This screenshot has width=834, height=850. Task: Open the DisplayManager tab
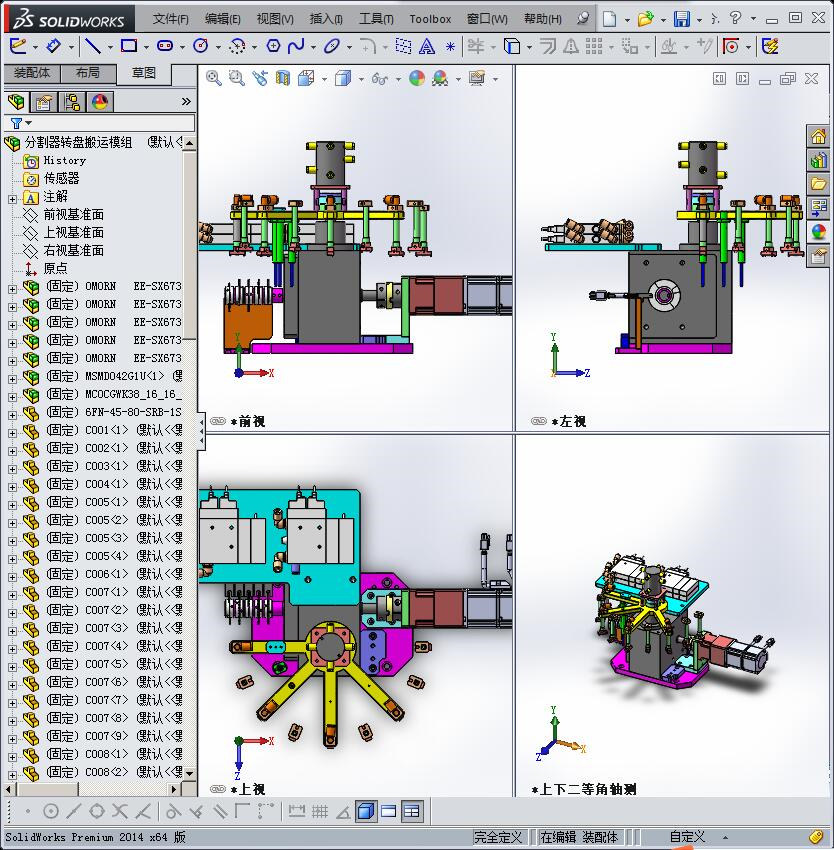(x=100, y=101)
